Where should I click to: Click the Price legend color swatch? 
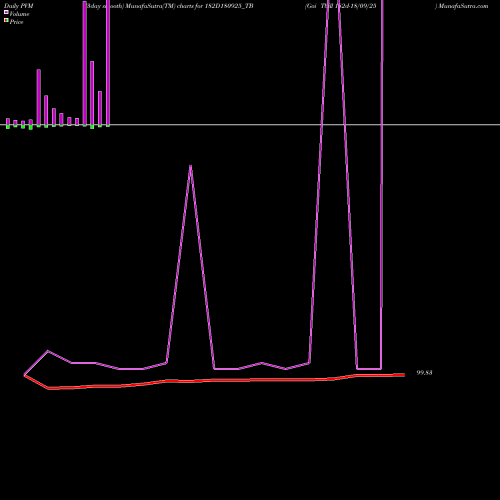pyautogui.click(x=6, y=20)
